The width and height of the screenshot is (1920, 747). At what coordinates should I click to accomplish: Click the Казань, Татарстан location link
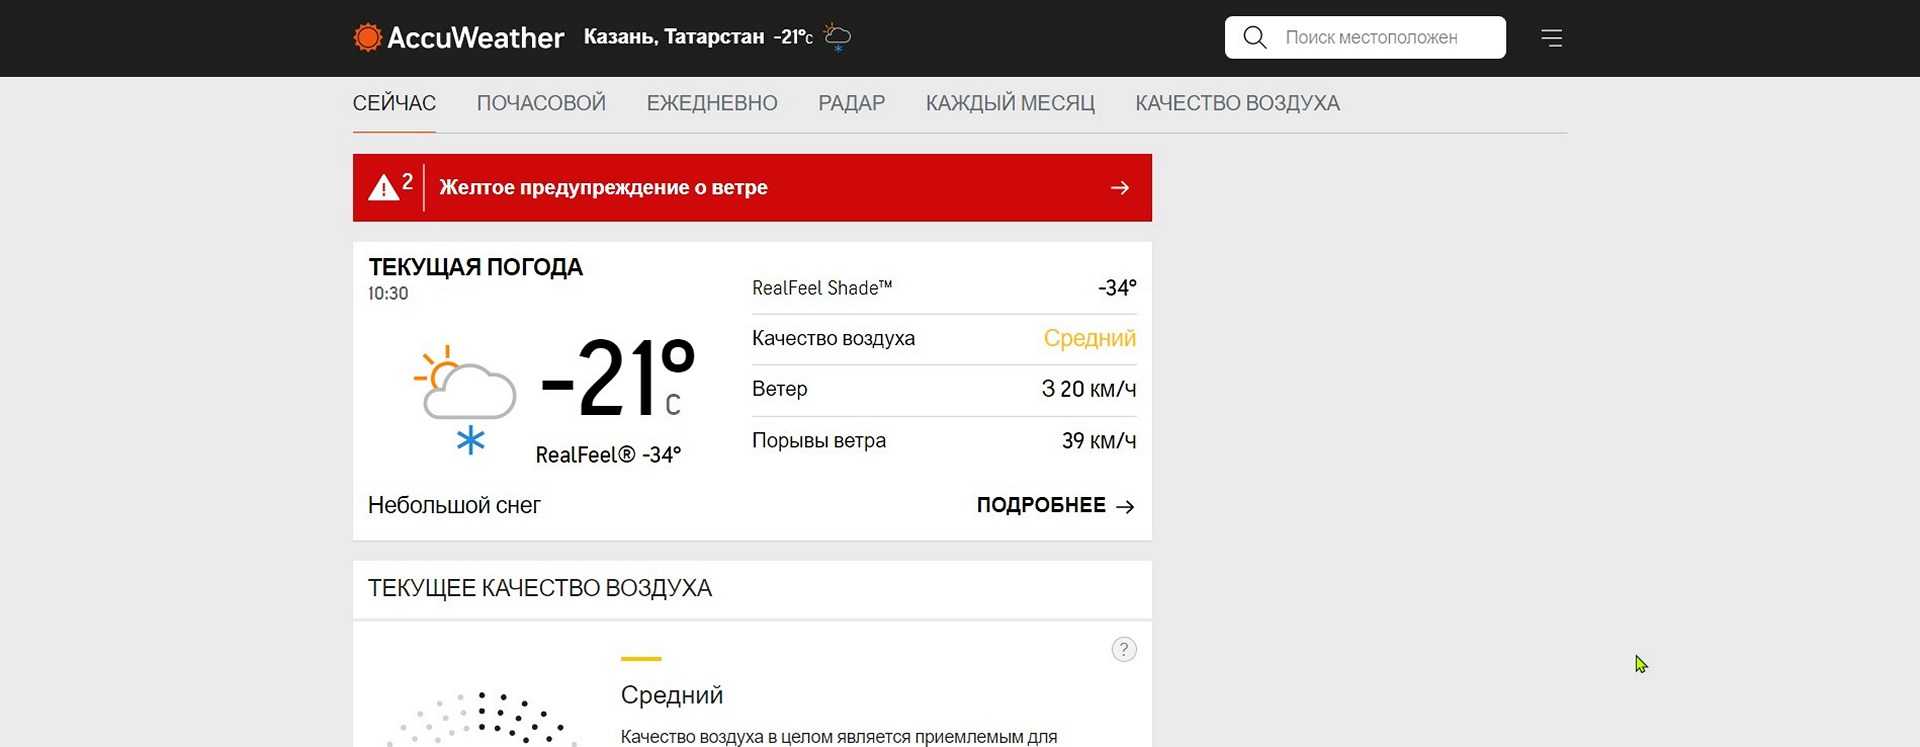pyautogui.click(x=673, y=38)
